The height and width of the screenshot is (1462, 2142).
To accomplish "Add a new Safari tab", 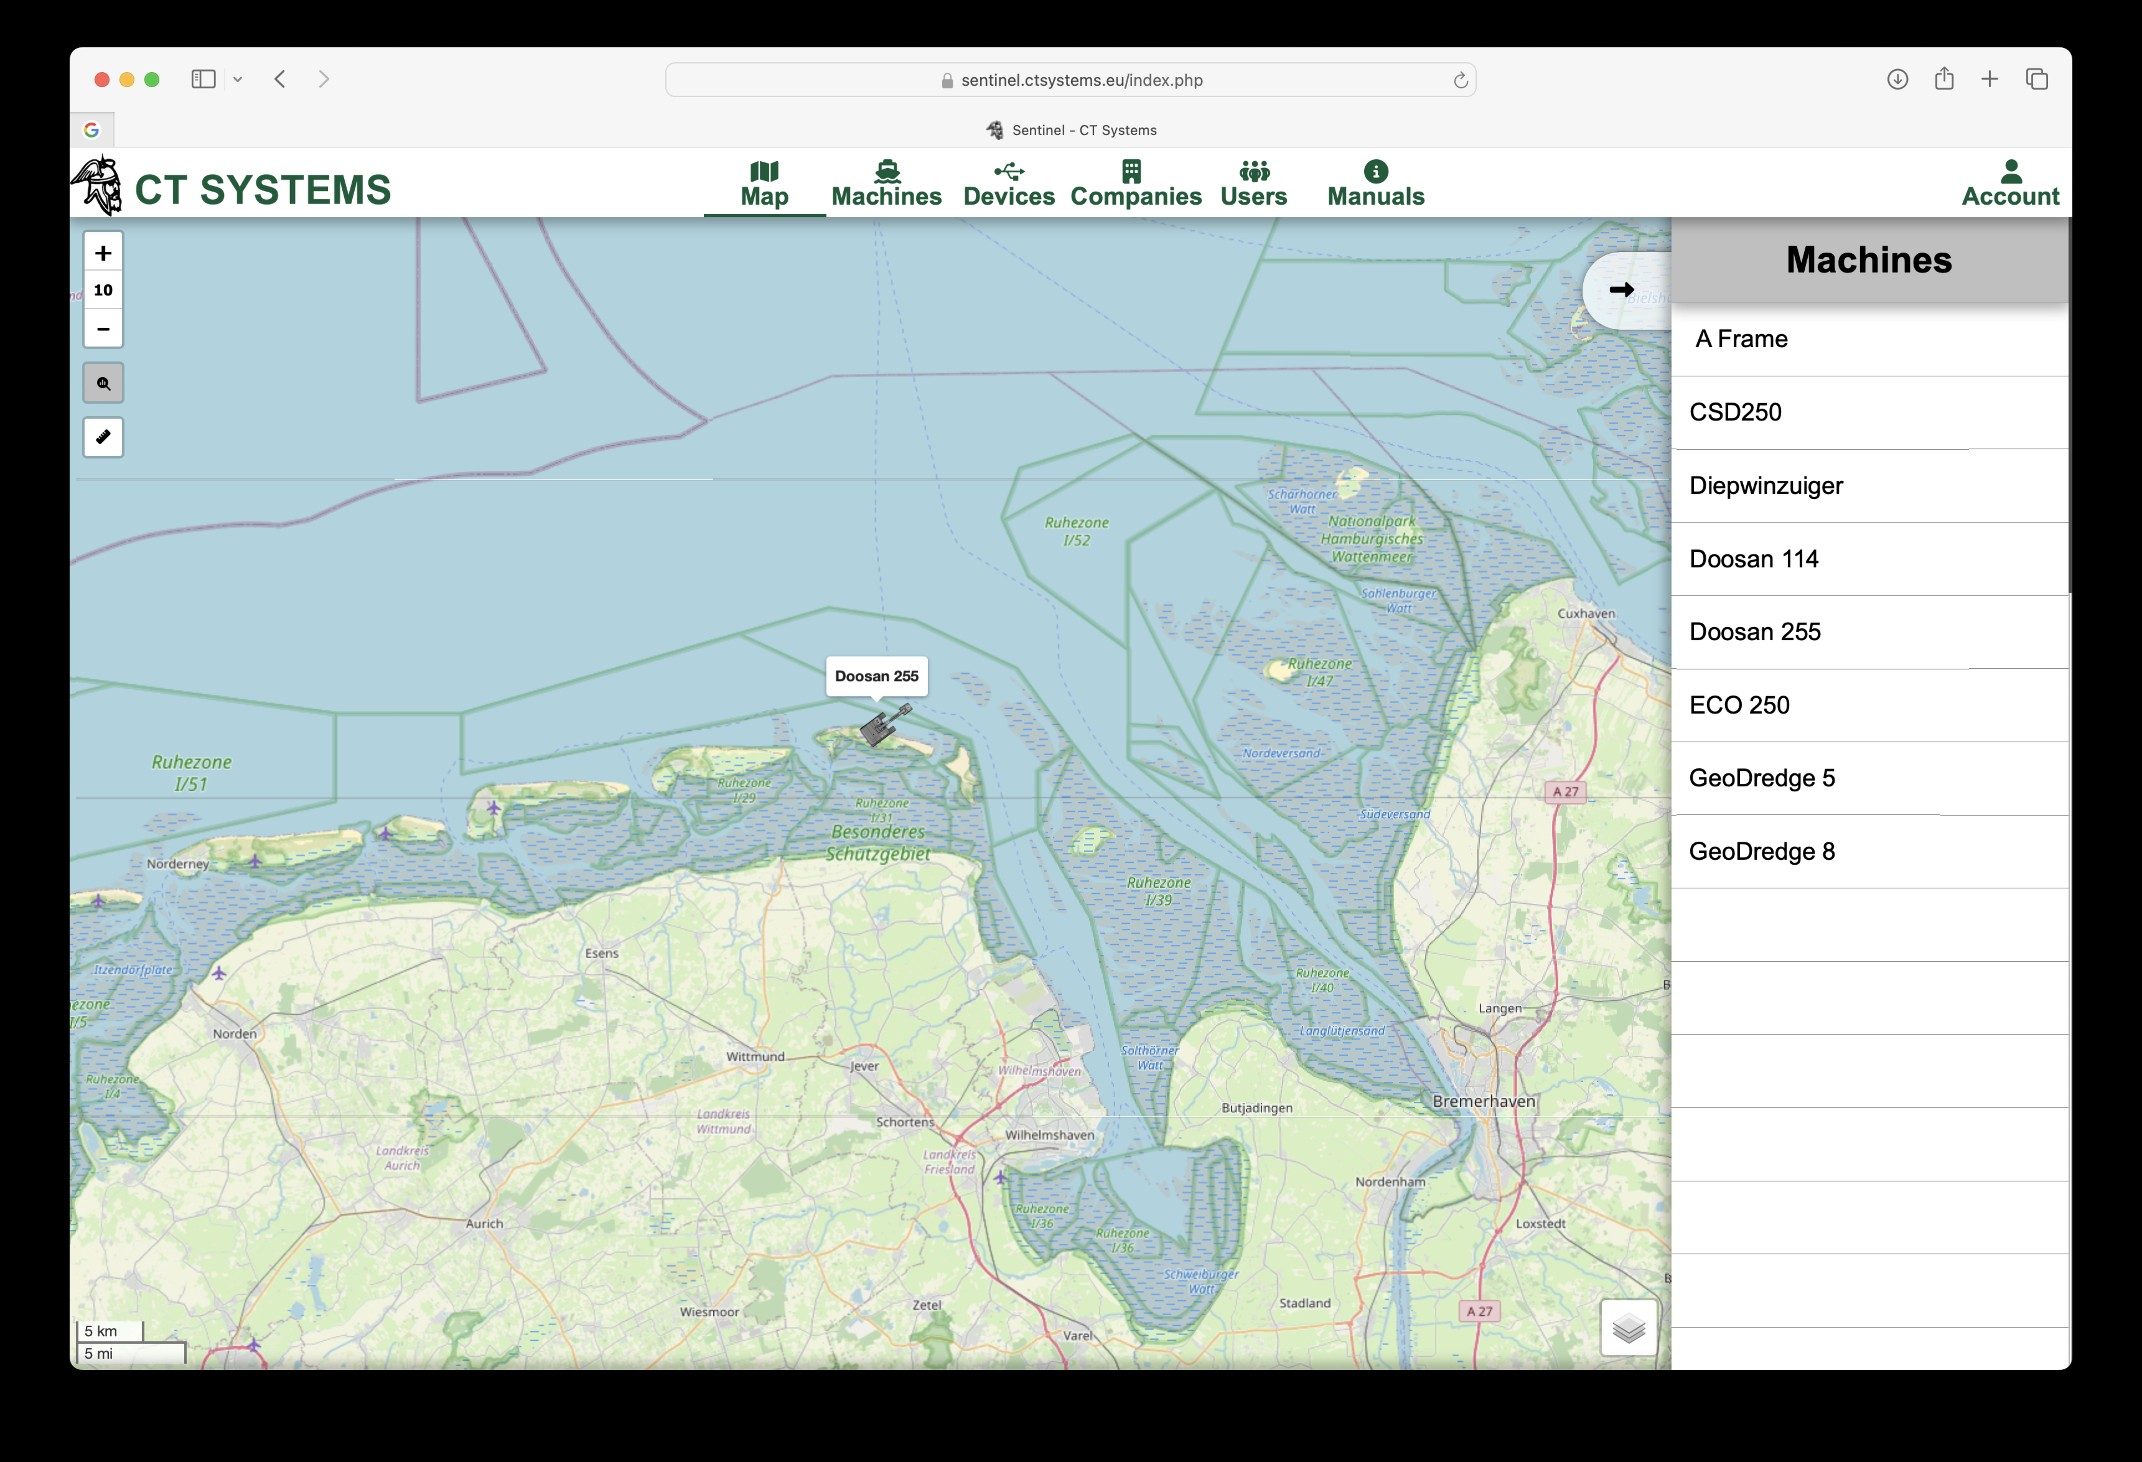I will (1990, 79).
